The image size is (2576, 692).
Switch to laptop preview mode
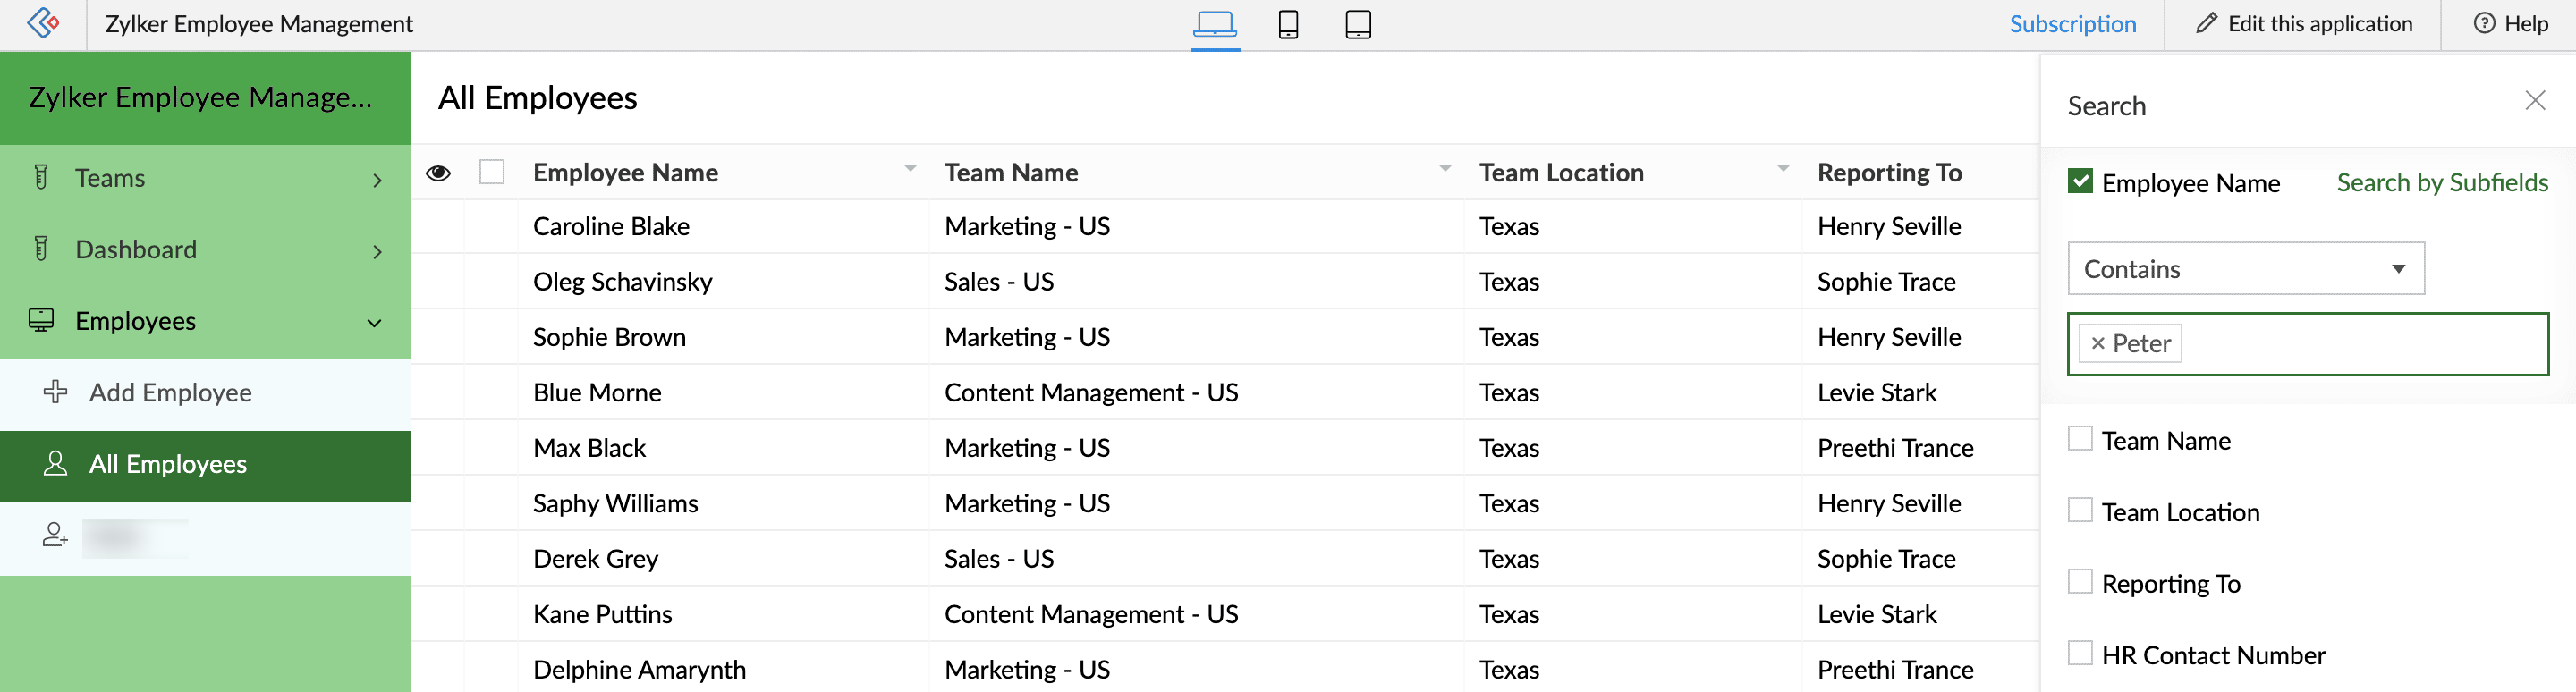pos(1215,24)
